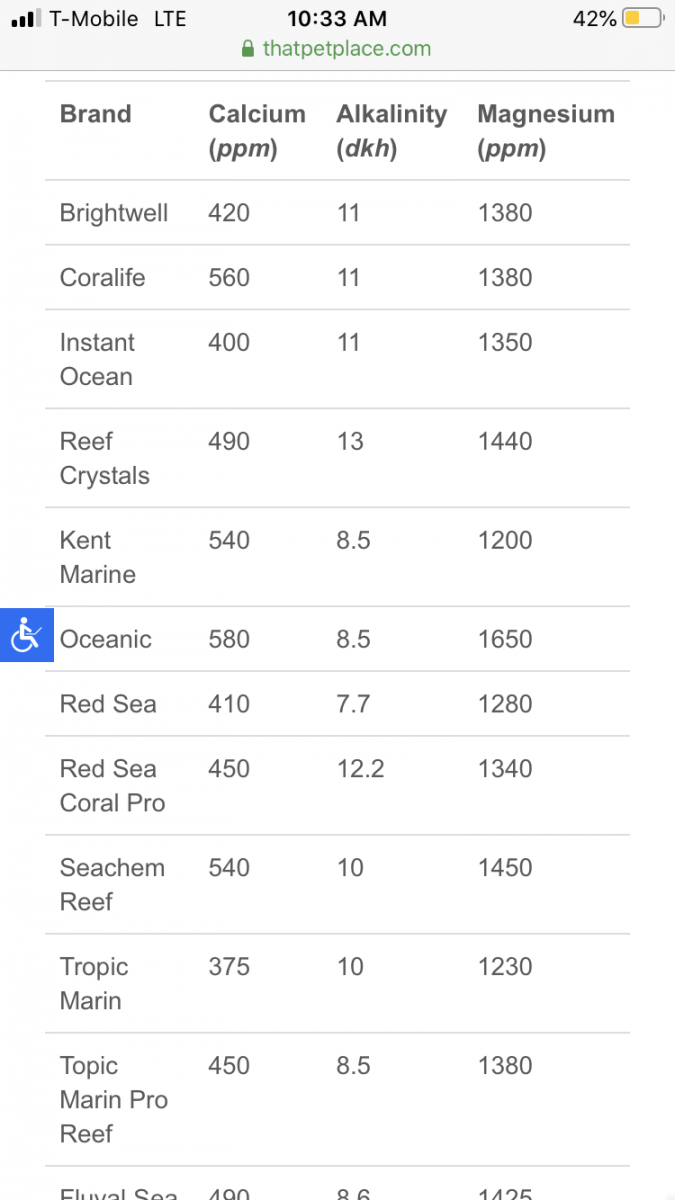Tap the thatpetplace.com address bar
This screenshot has height=1200, width=675.
tap(337, 48)
